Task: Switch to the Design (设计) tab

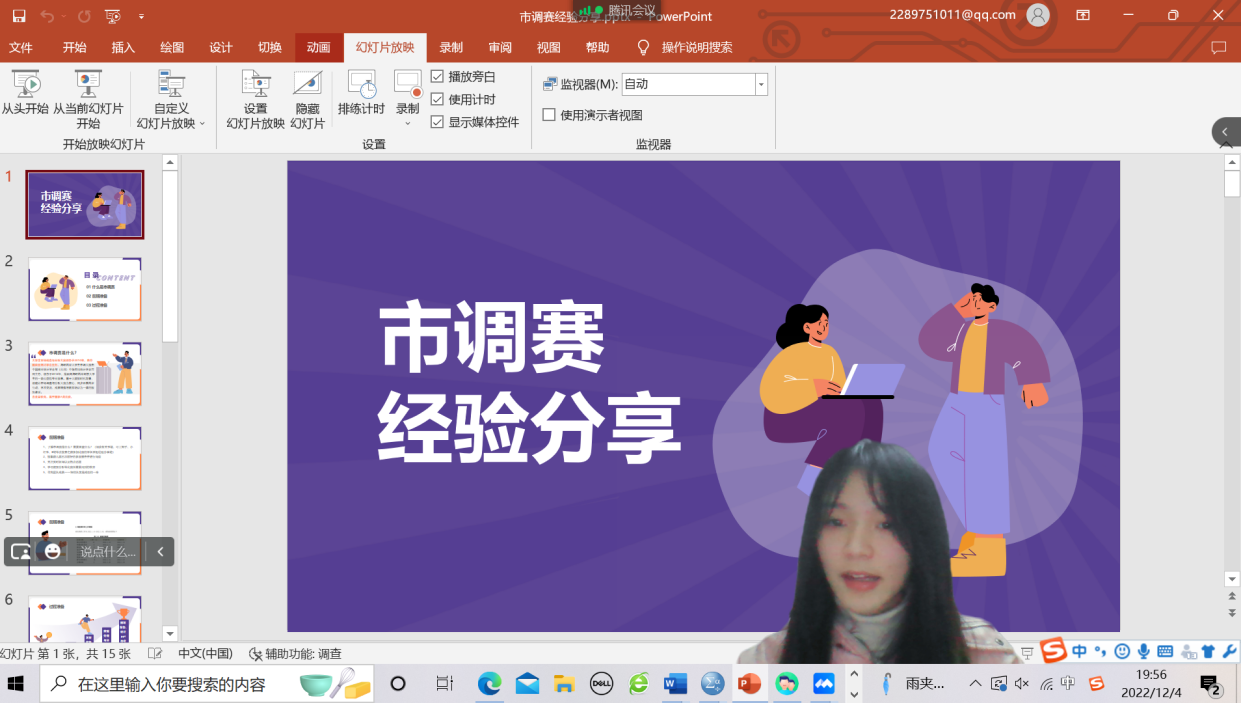Action: [220, 47]
